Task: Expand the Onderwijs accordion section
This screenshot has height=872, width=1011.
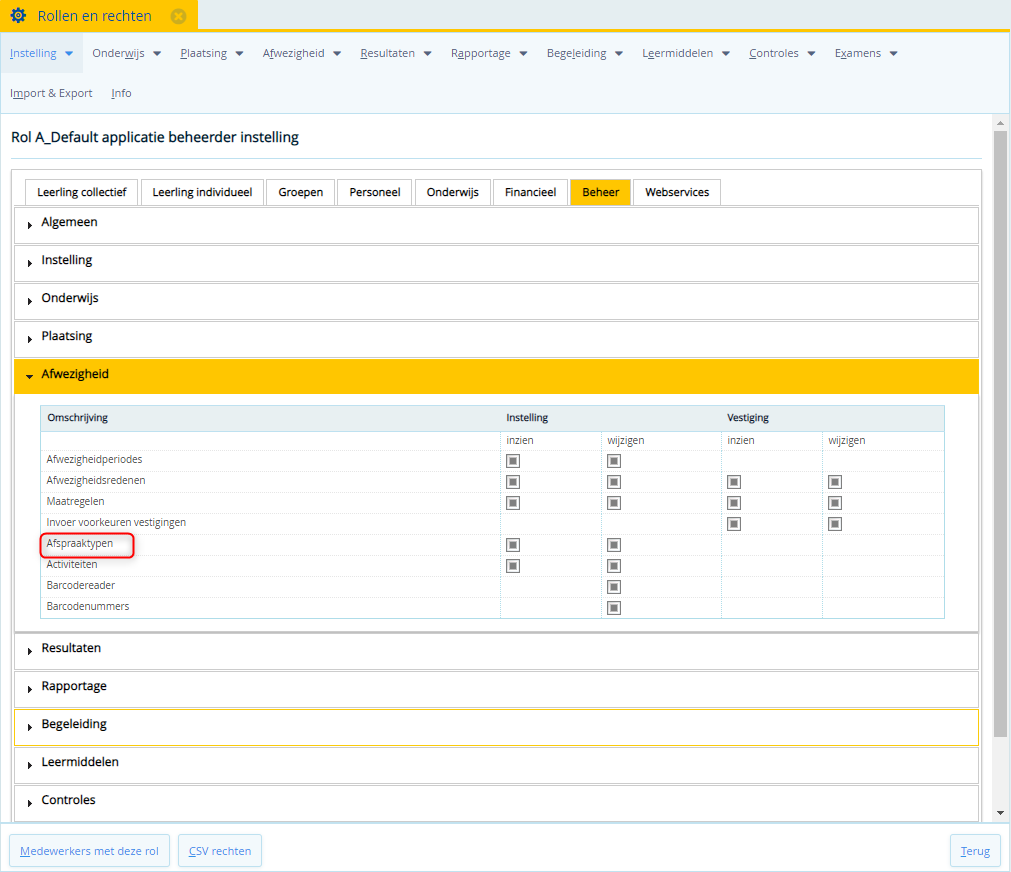Action: point(496,301)
